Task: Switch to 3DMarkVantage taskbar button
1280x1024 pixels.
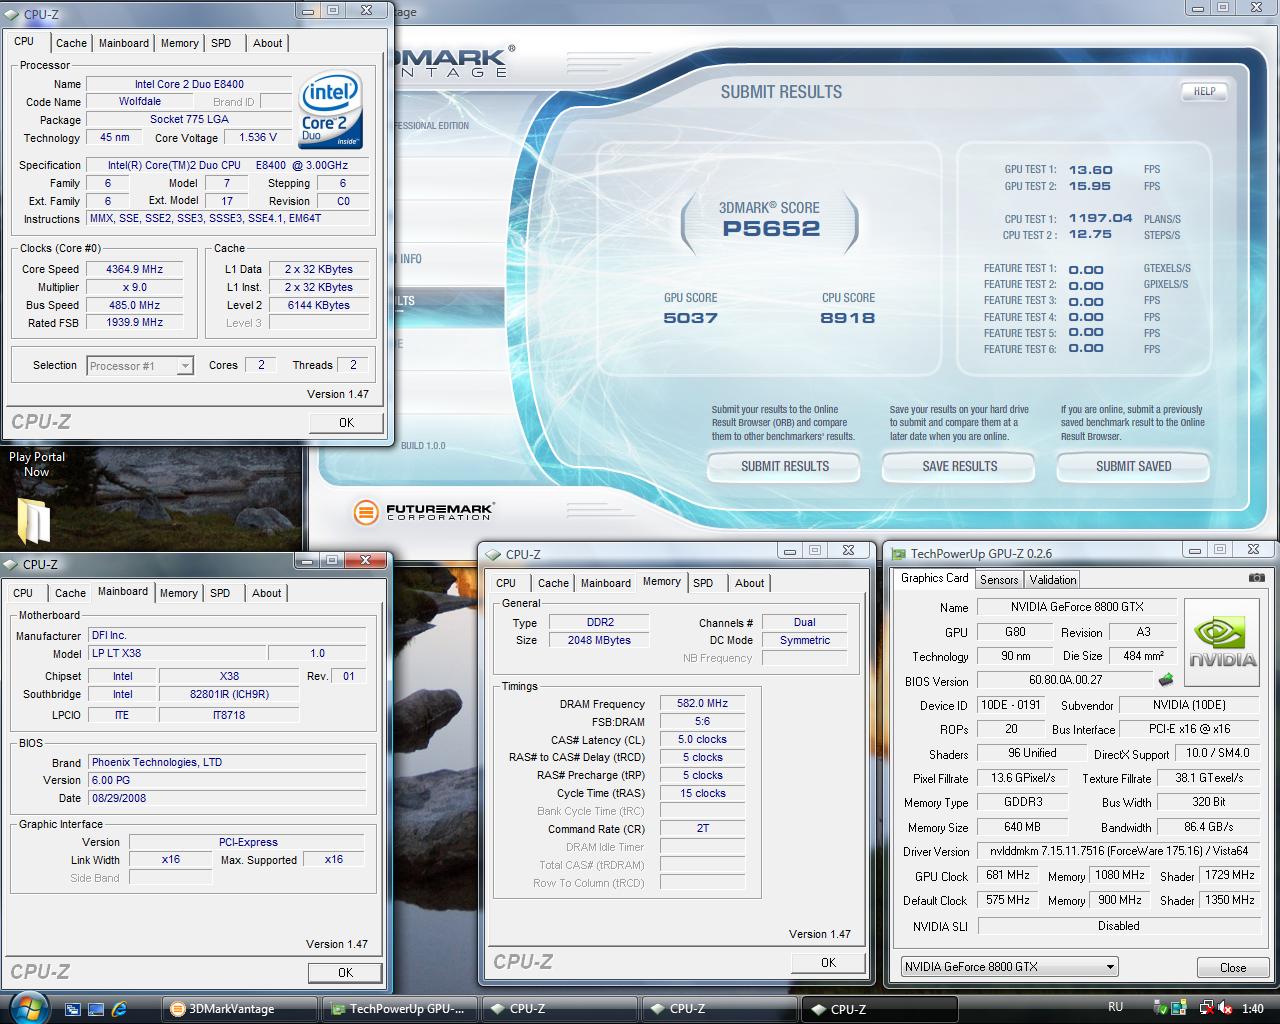Action: coord(240,1009)
